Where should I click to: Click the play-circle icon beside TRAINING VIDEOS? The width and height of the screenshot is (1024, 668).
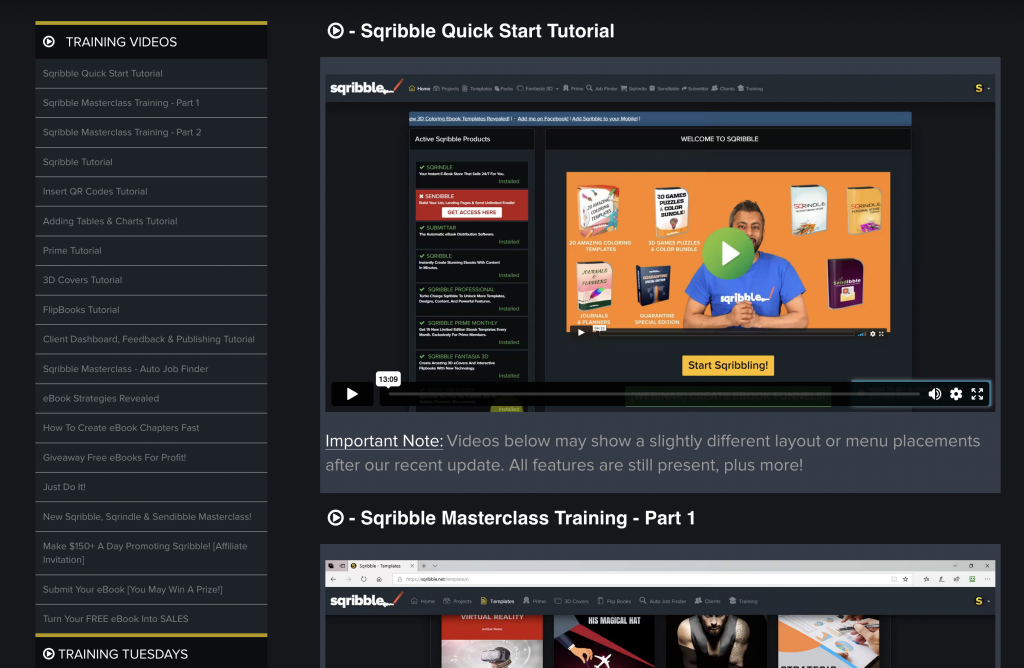tap(49, 42)
